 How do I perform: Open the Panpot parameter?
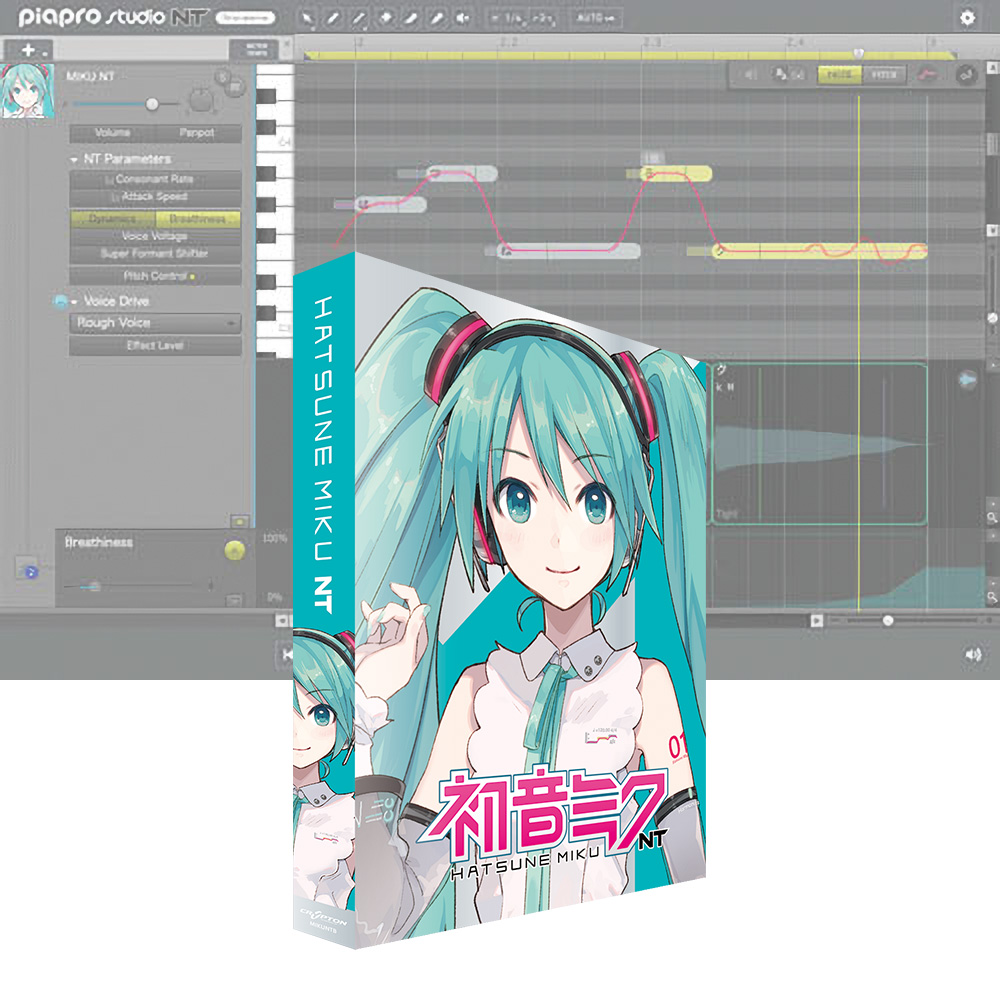coord(197,133)
